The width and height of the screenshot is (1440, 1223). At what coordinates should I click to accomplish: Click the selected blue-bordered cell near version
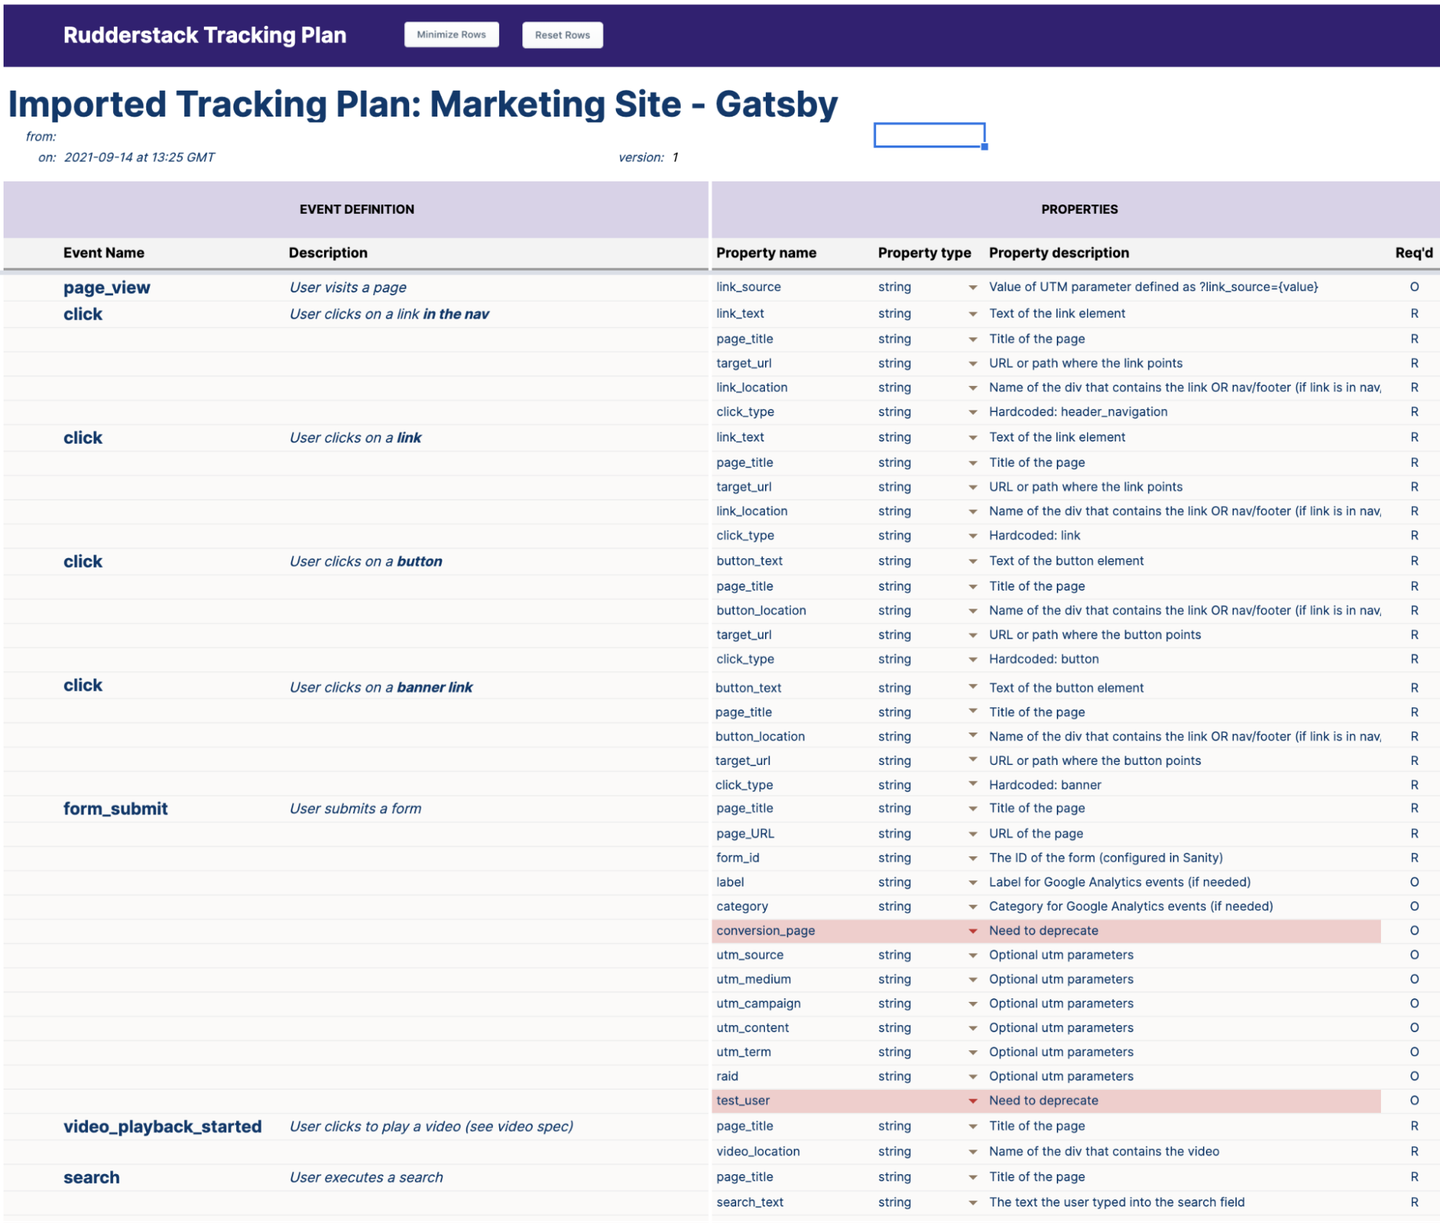[929, 134]
